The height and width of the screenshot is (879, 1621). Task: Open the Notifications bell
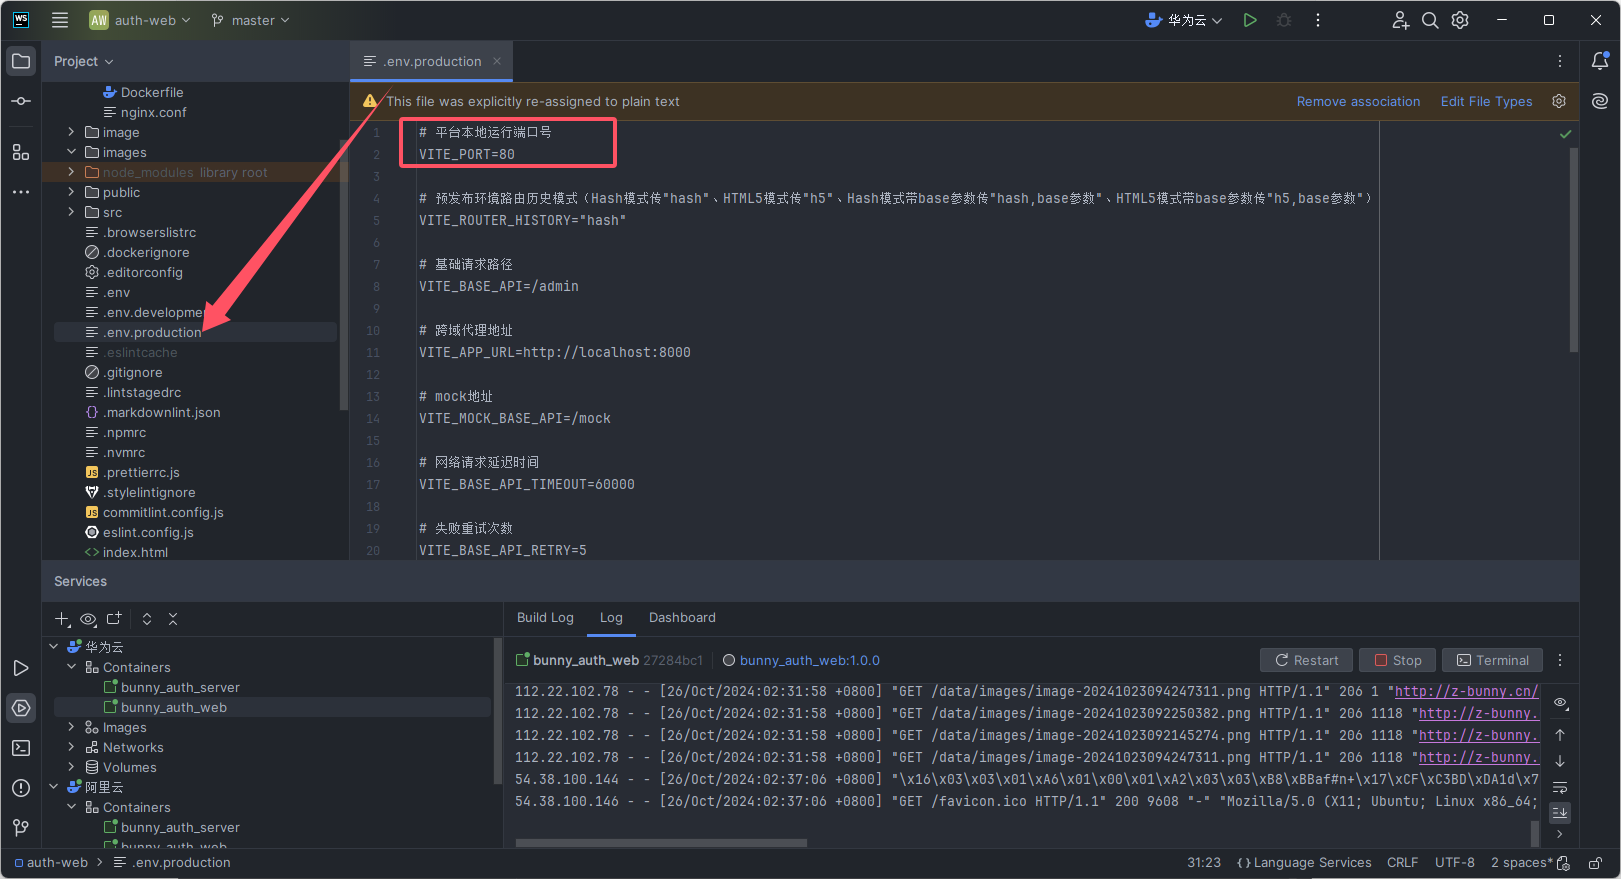(1600, 61)
